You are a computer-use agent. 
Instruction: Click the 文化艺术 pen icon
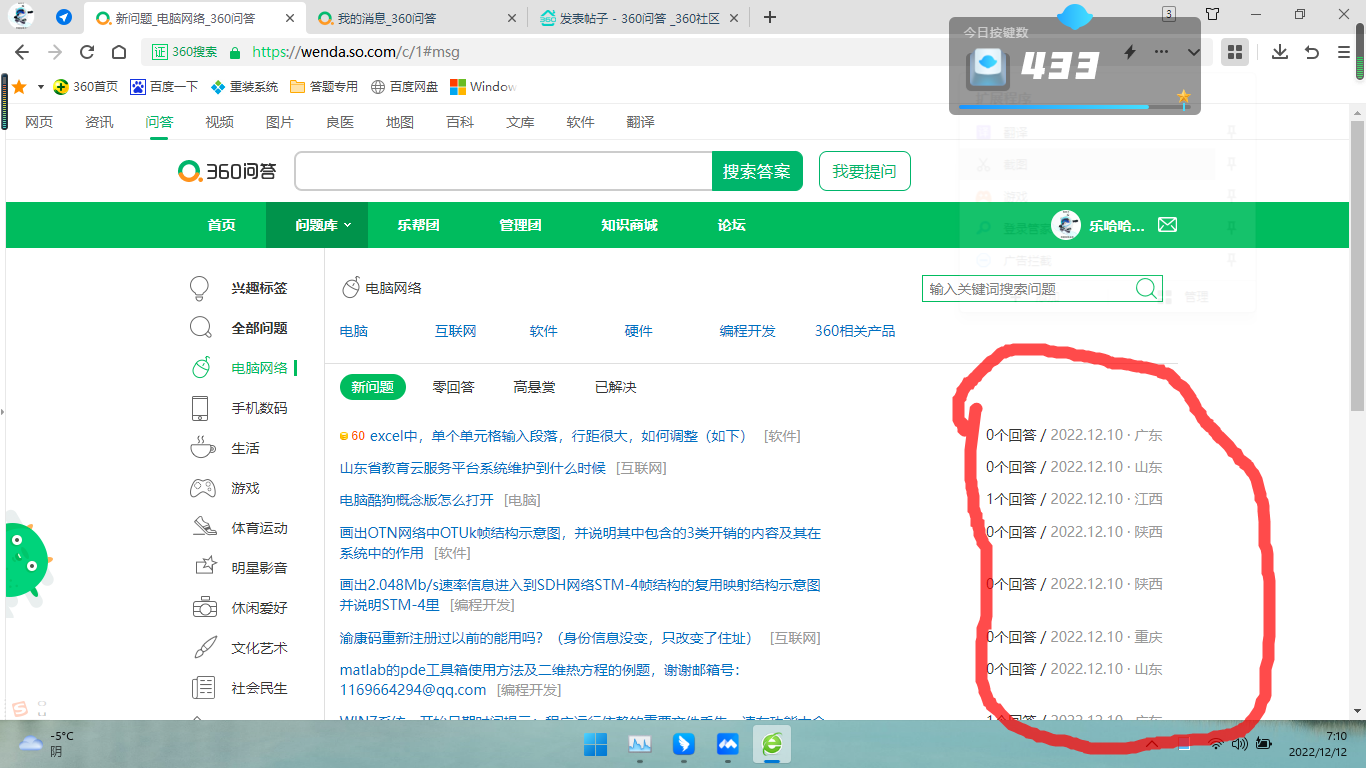tap(205, 647)
